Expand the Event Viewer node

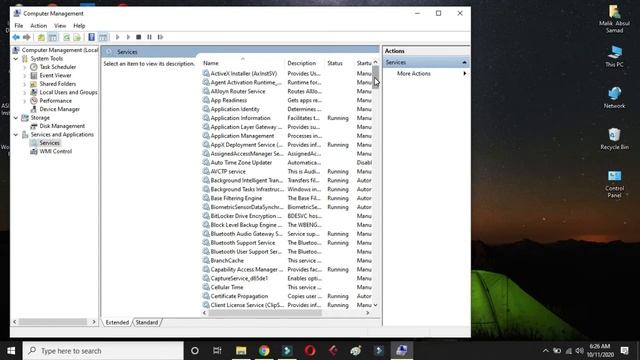pyautogui.click(x=25, y=76)
